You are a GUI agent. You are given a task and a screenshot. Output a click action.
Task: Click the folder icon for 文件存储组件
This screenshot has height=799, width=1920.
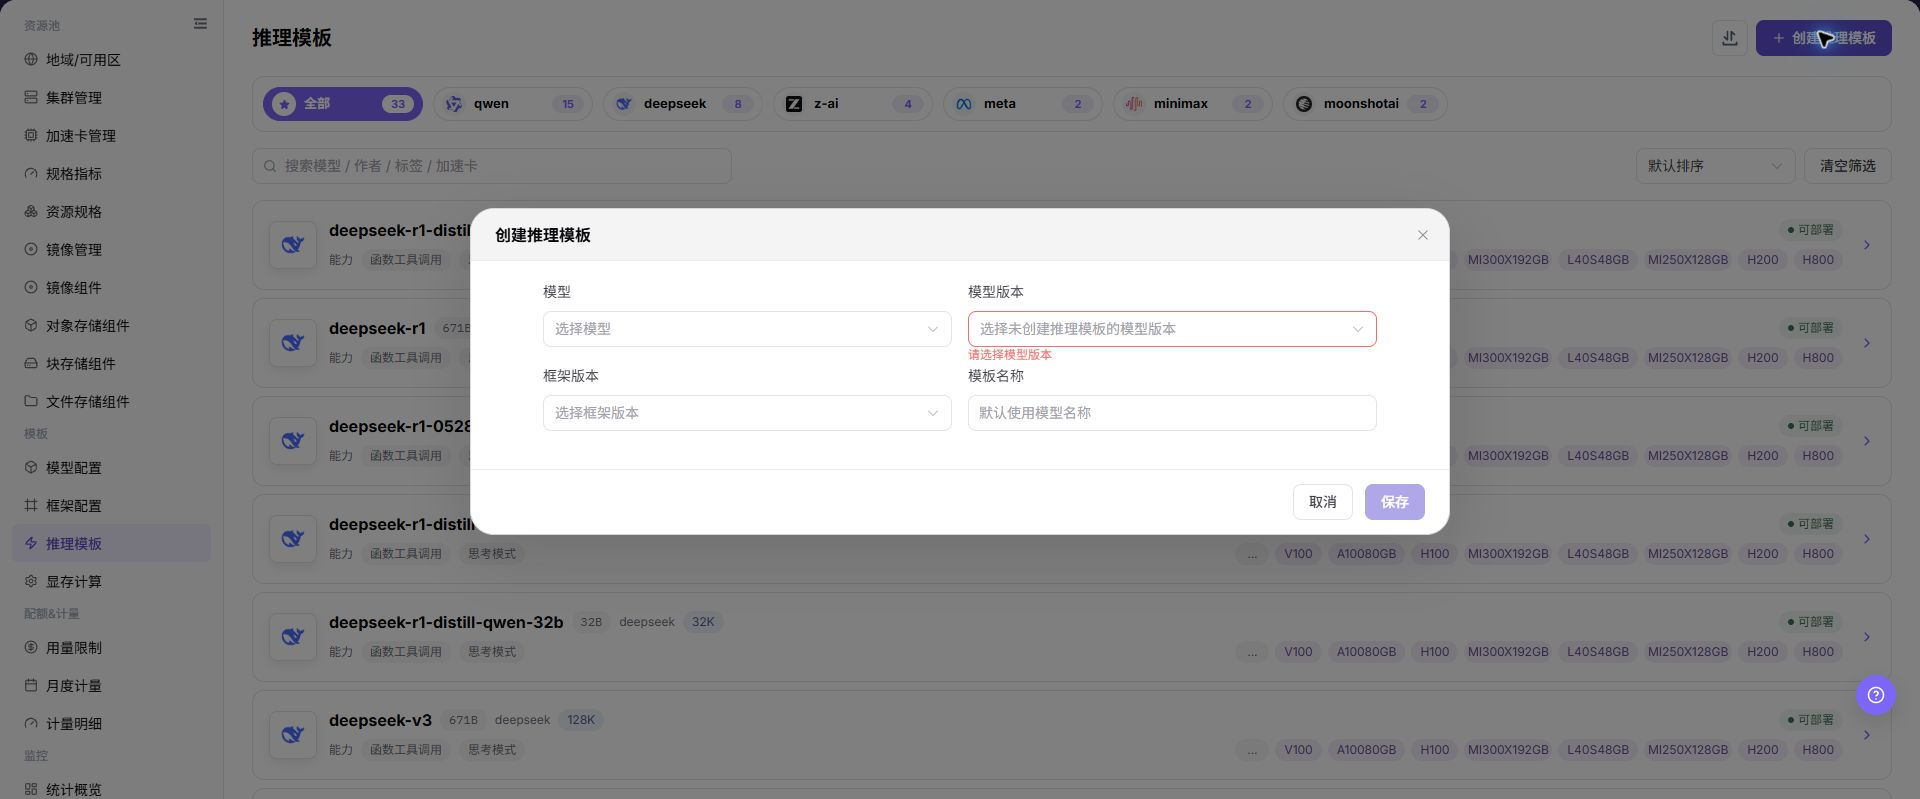[31, 402]
